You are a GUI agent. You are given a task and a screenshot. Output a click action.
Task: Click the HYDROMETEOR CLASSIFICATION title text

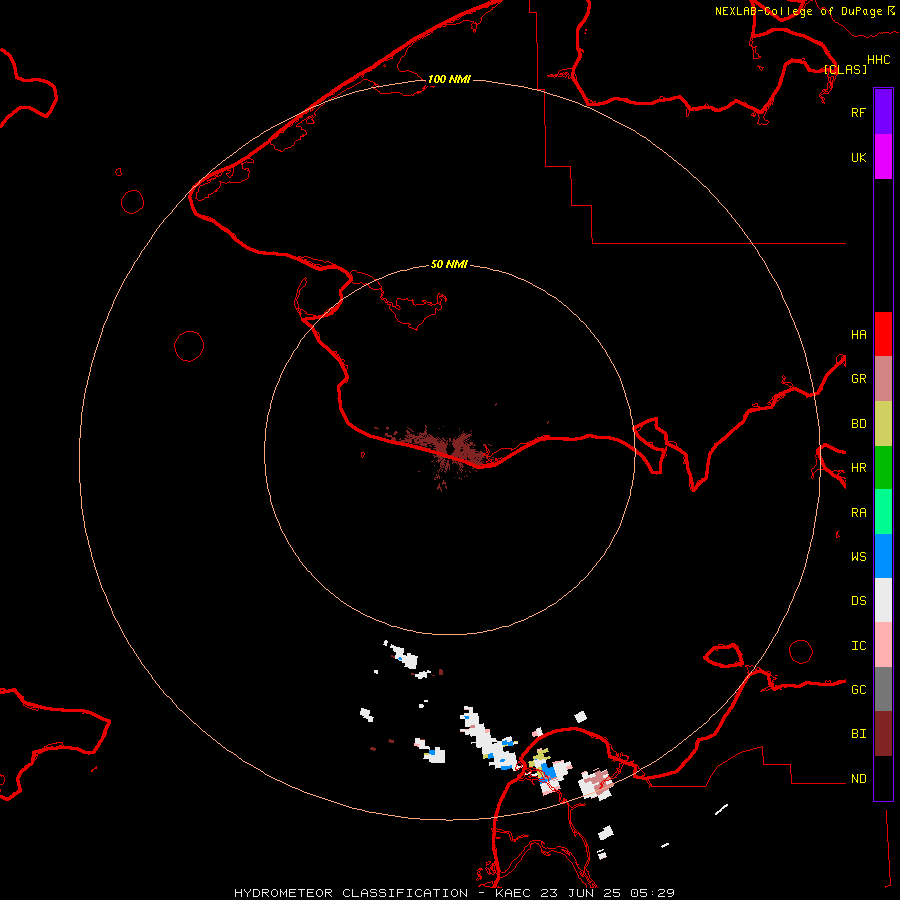point(351,893)
